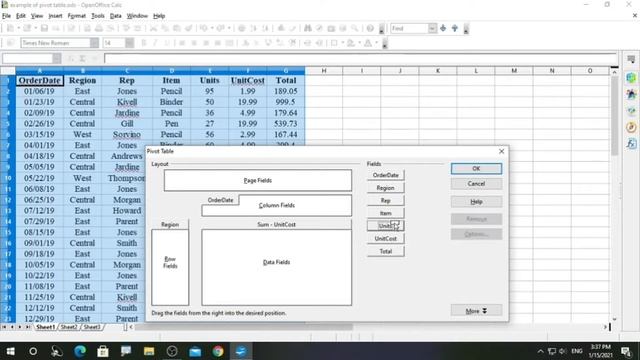Close the Pivot Table dialog

pos(502,151)
